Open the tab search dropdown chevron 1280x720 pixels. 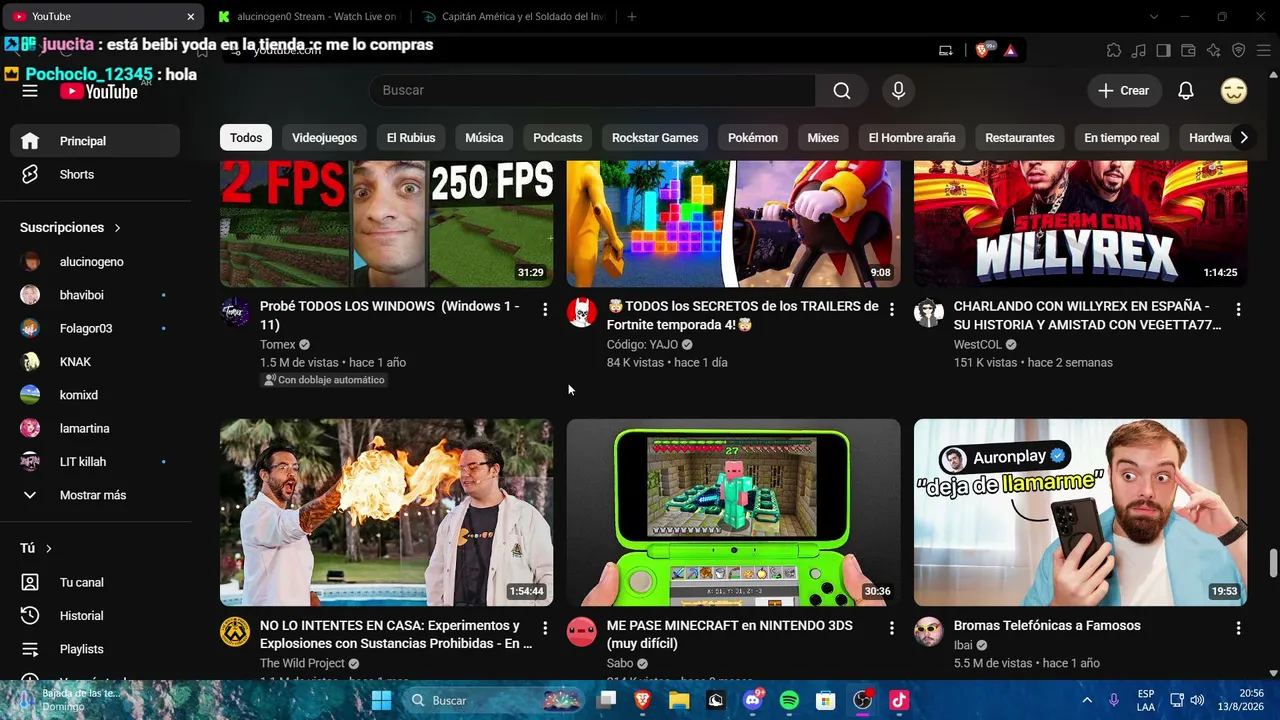point(1154,17)
